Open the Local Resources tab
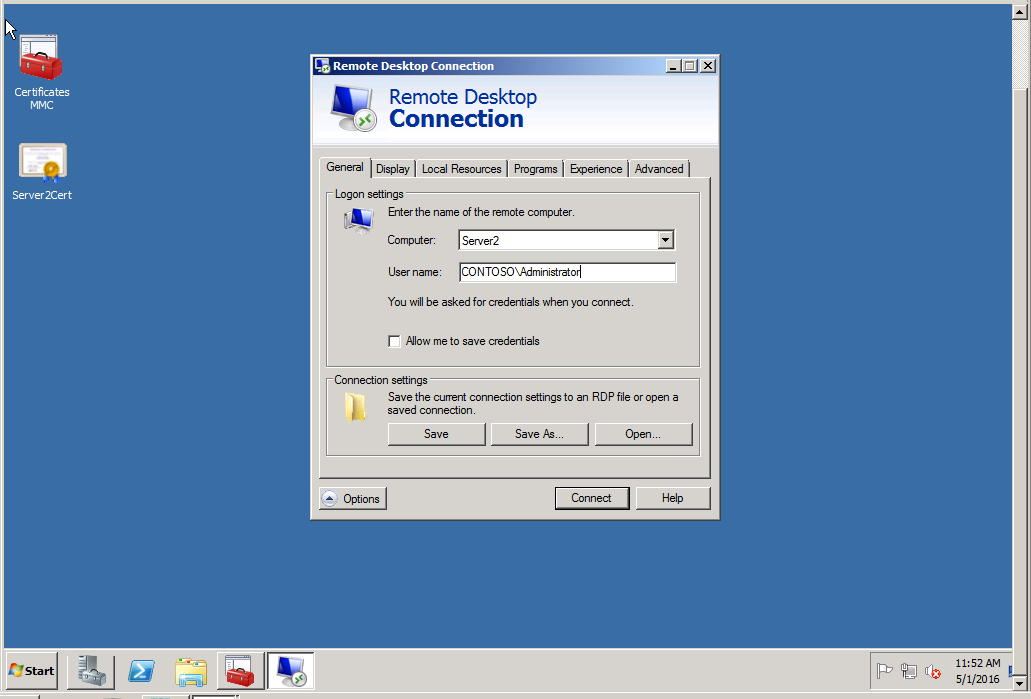The height and width of the screenshot is (699, 1031). point(462,169)
